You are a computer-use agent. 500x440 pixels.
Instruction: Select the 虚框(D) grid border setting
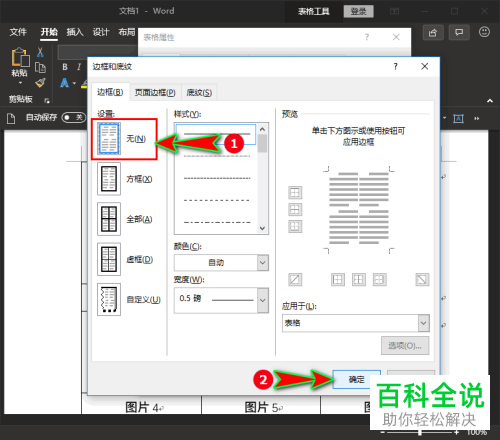click(109, 259)
